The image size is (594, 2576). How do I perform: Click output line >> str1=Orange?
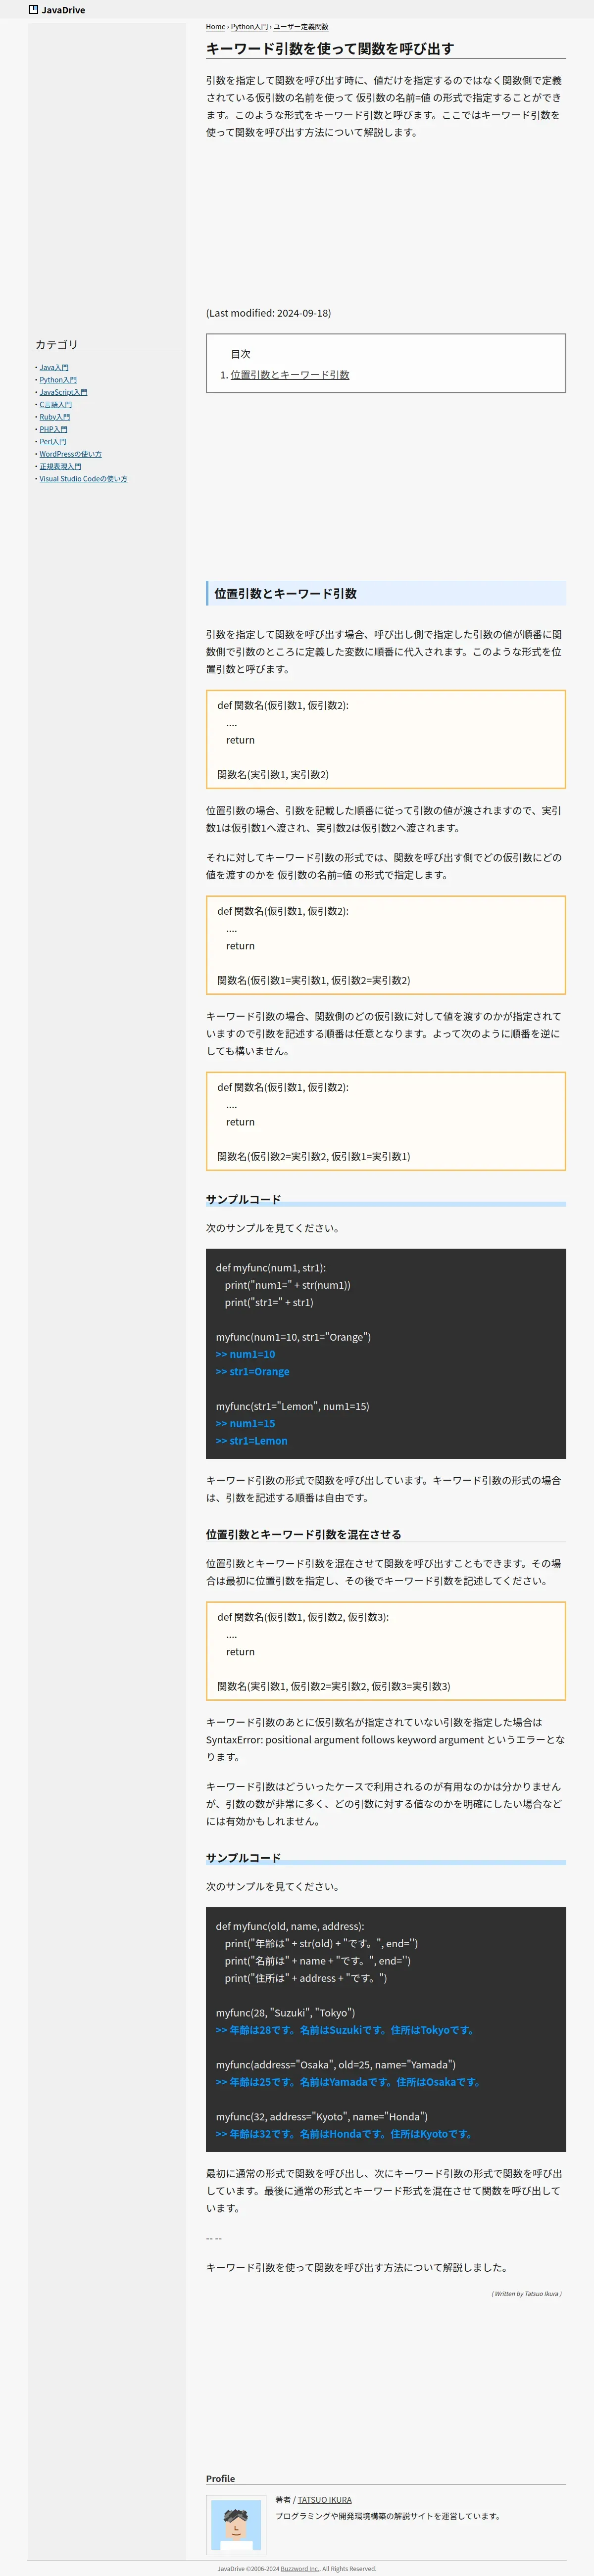(253, 1372)
